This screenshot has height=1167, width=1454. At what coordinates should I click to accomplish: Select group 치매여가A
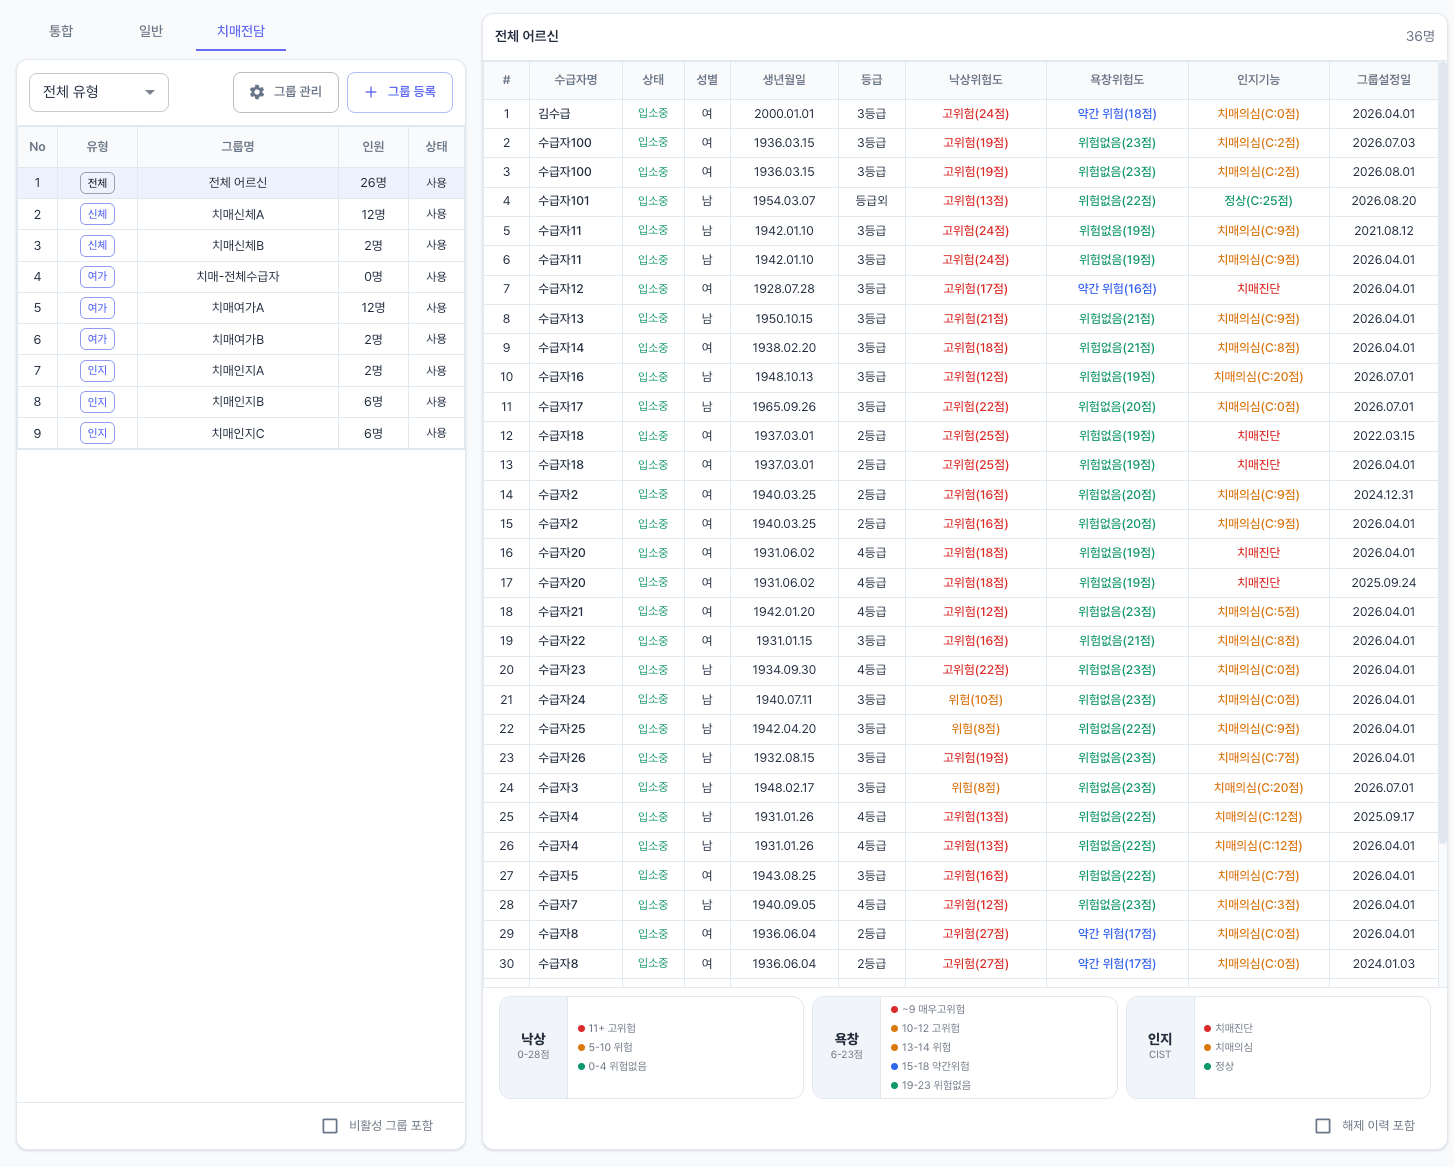pos(241,308)
